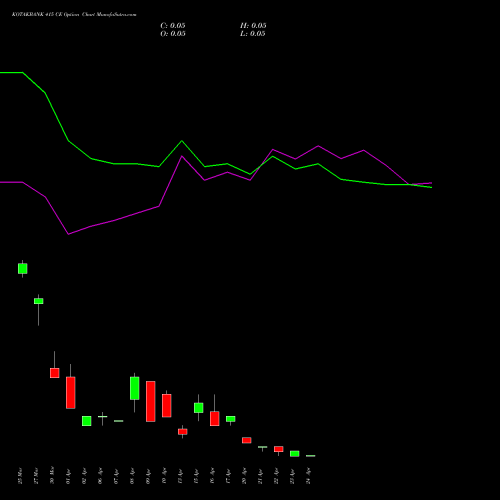Click the purple indicator line's lowest point
The image size is (500, 500).
pos(68,234)
